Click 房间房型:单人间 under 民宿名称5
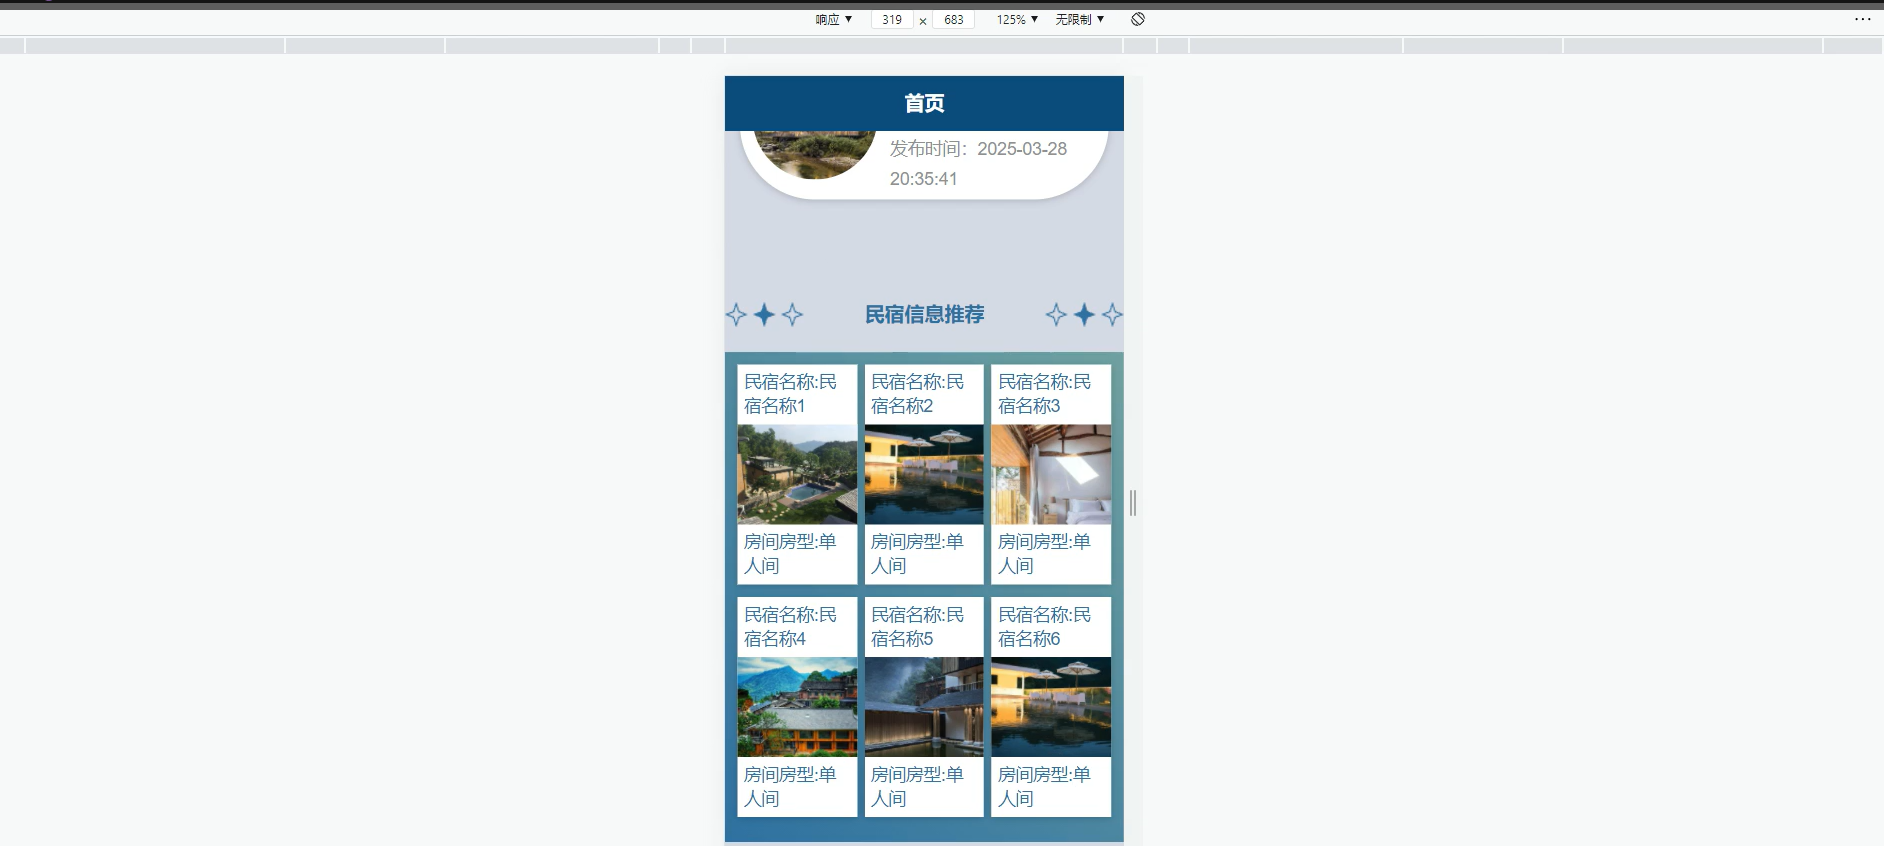 (917, 787)
